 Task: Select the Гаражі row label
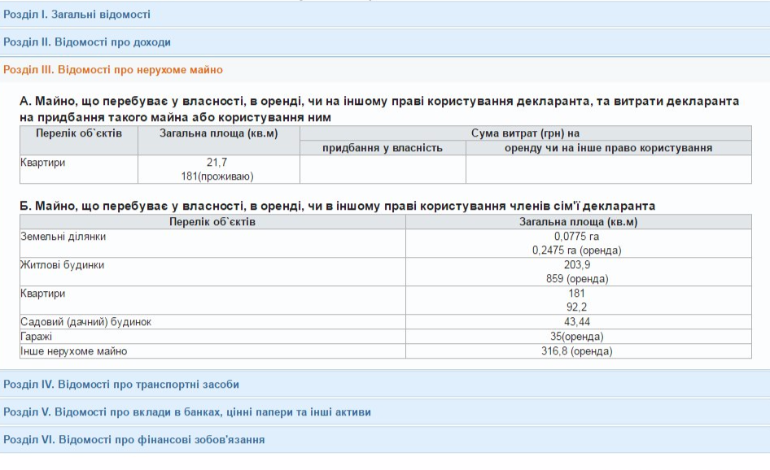click(x=38, y=337)
